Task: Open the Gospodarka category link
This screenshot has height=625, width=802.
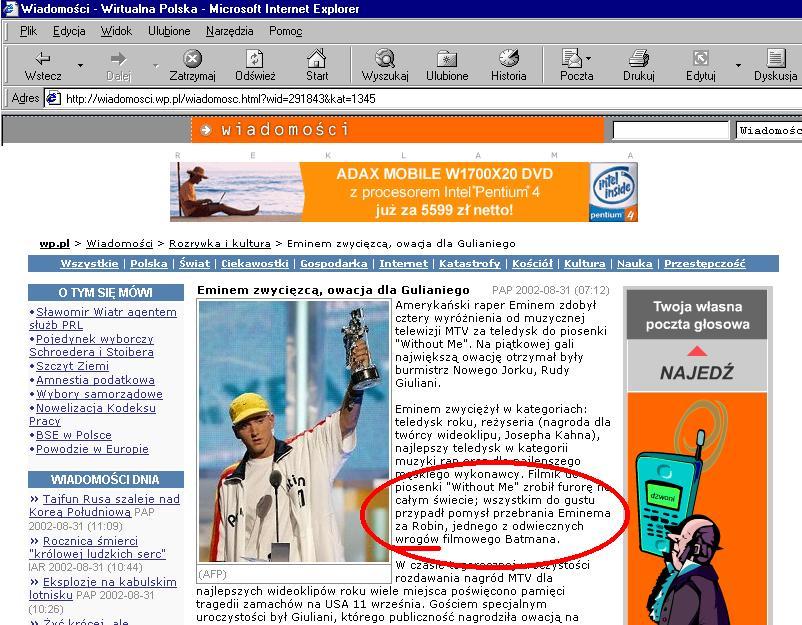Action: (x=333, y=263)
